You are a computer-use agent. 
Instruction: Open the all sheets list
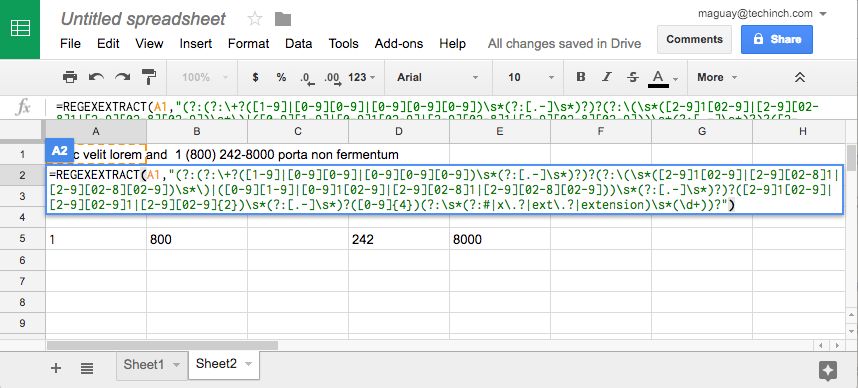[86, 368]
